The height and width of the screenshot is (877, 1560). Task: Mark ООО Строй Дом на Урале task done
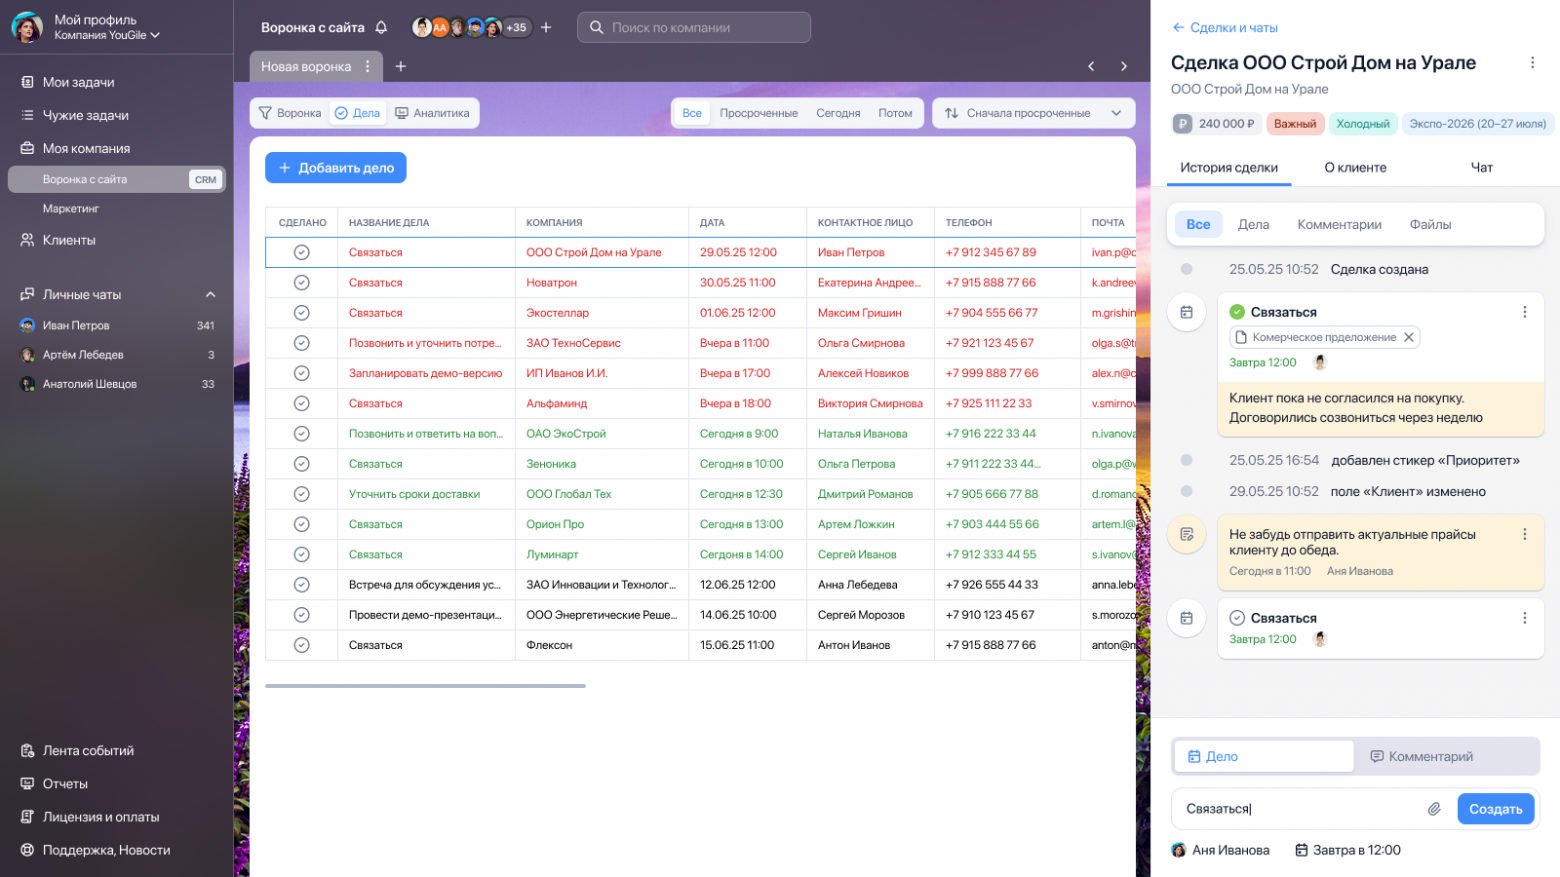301,253
